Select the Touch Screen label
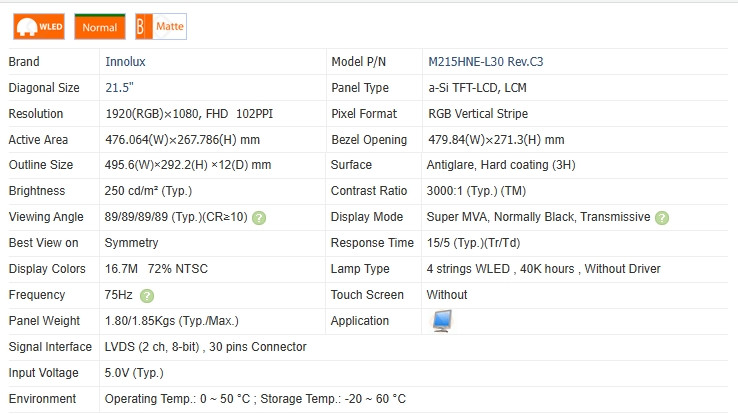The height and width of the screenshot is (414, 738). point(367,295)
